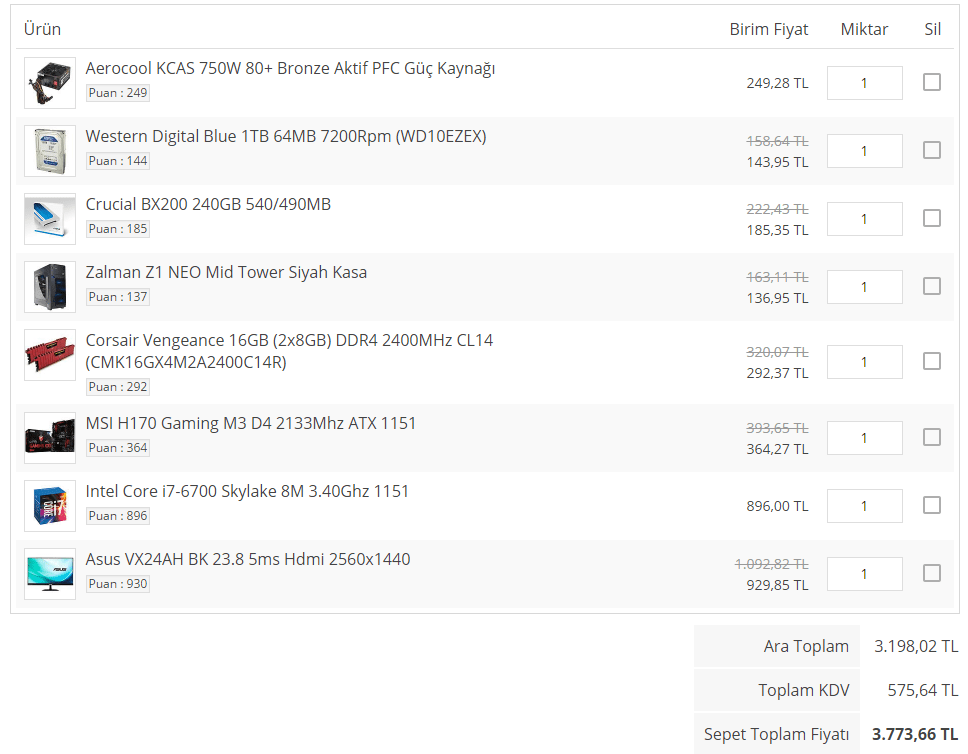Click the 'Puan : 137' points badge
This screenshot has width=968, height=754.
click(x=118, y=296)
